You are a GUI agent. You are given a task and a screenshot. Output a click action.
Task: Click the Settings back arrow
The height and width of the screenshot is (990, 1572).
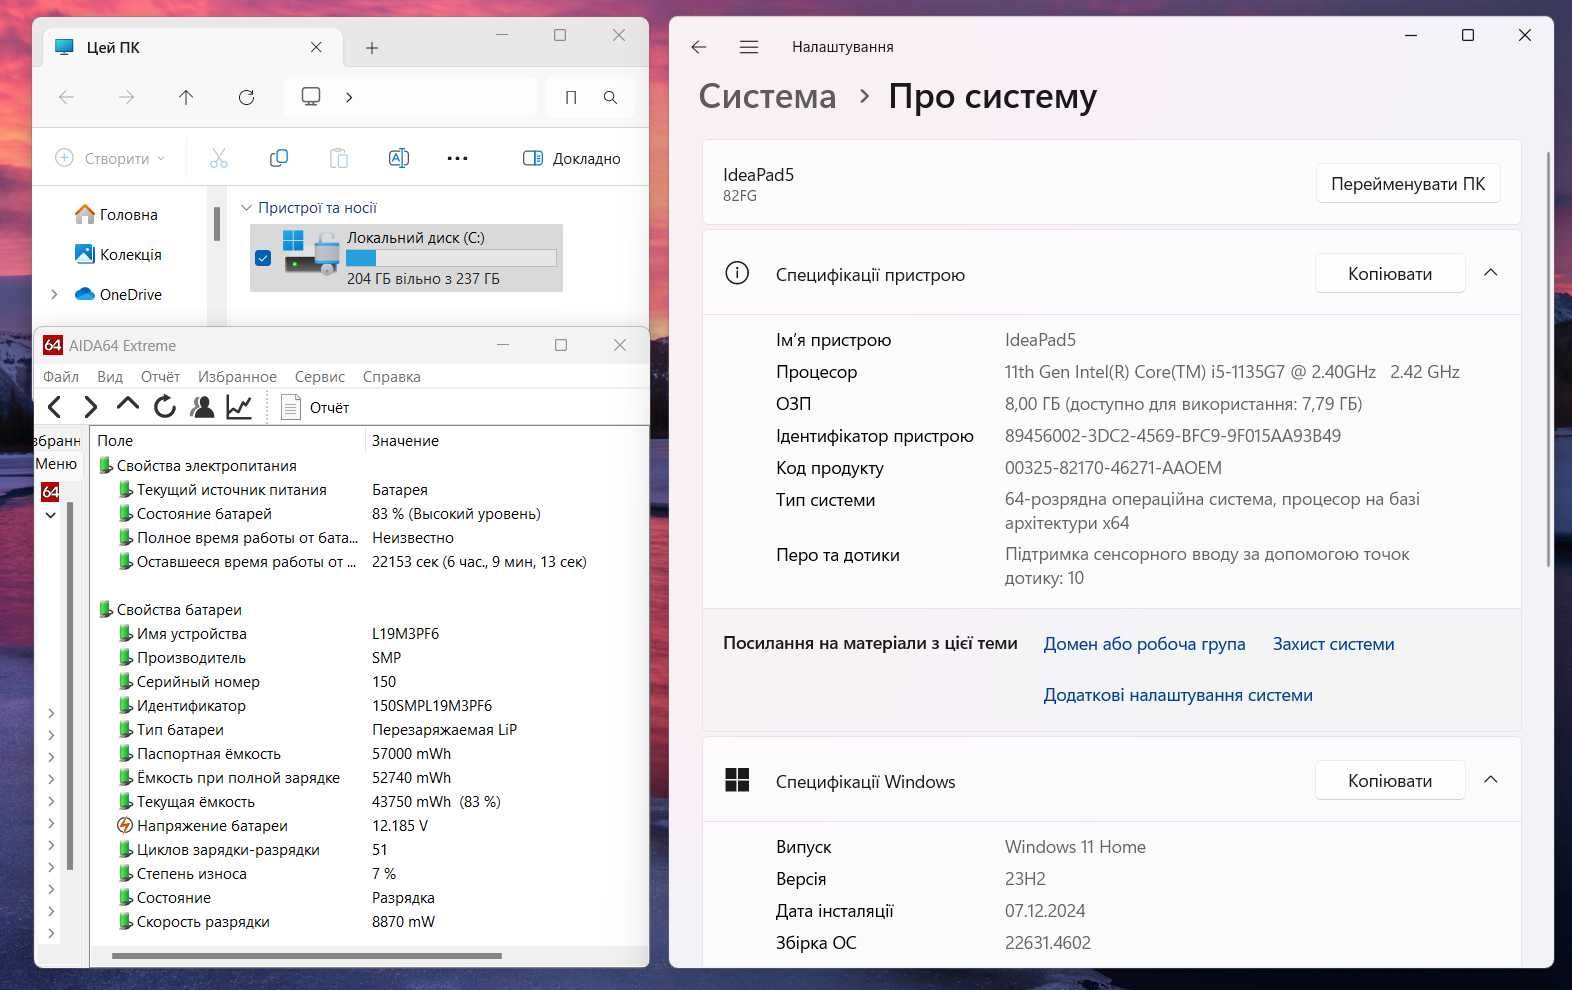(x=699, y=47)
